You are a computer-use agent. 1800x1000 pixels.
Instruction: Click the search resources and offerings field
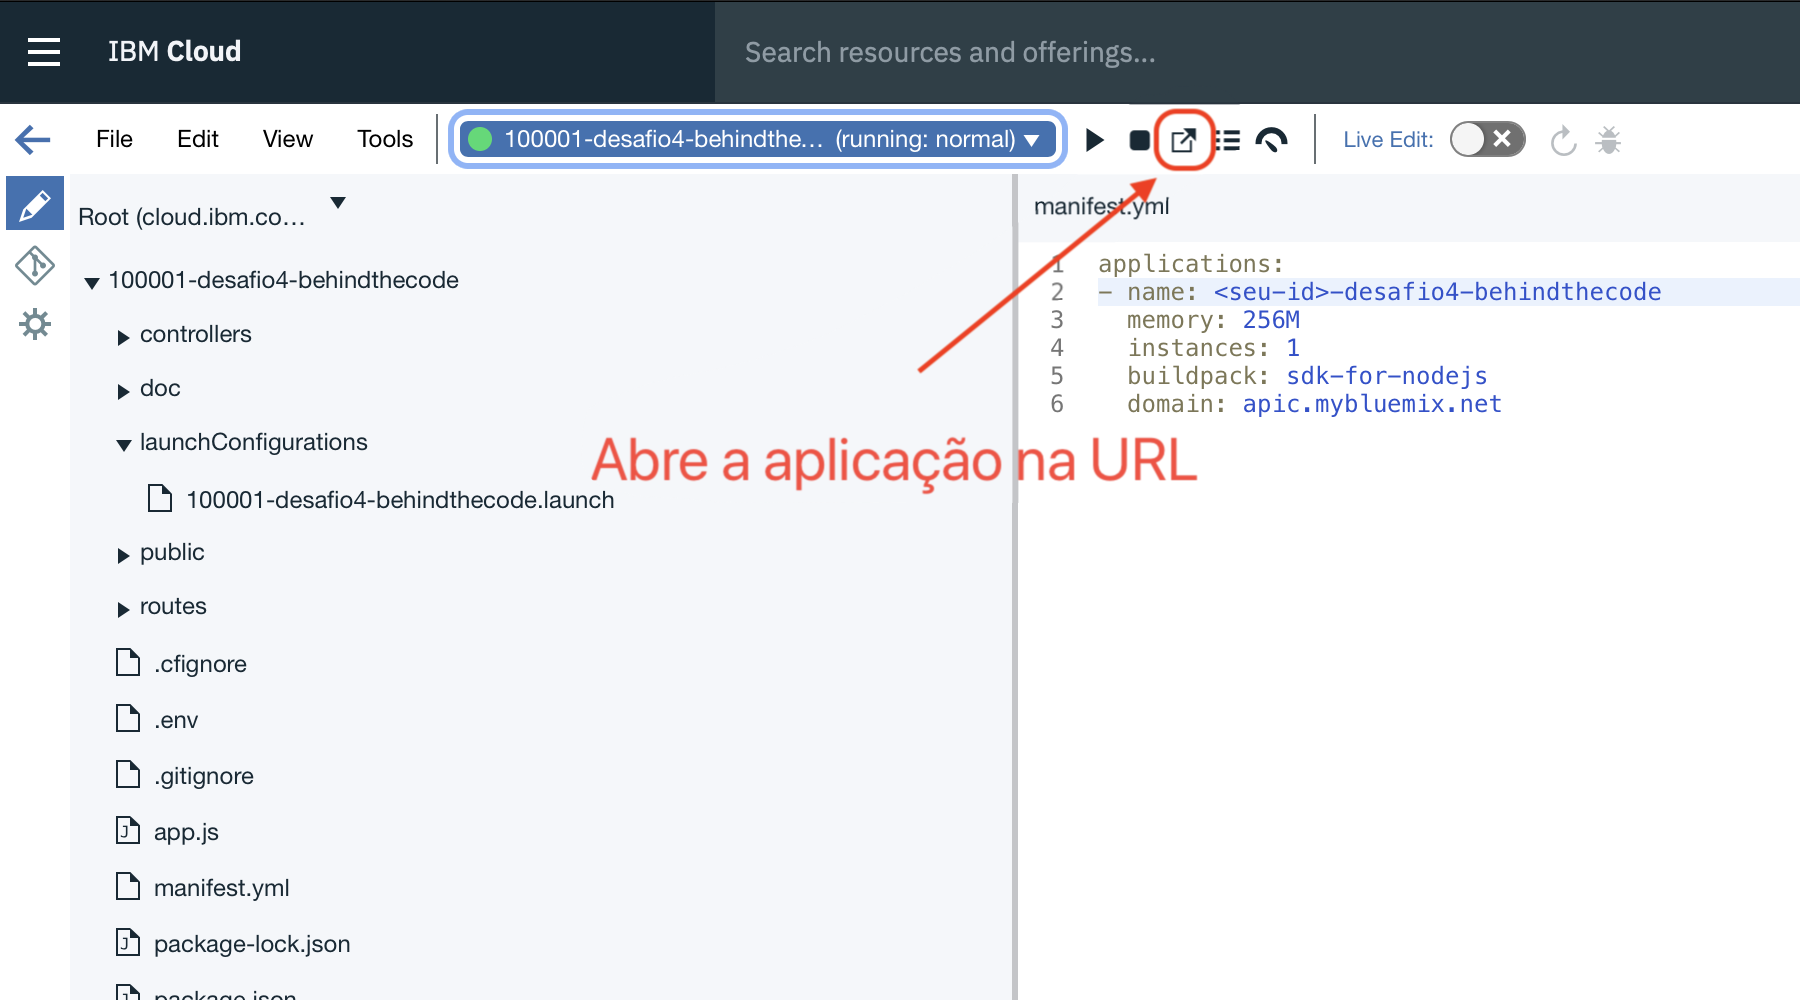click(1257, 52)
